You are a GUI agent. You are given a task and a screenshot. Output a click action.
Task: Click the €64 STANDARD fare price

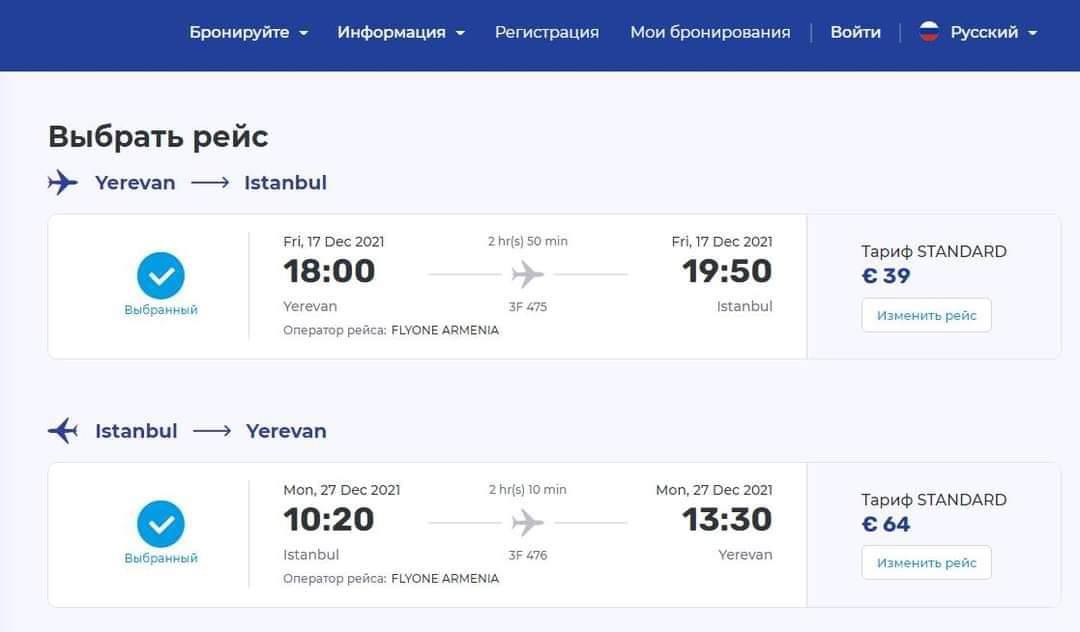tap(886, 524)
